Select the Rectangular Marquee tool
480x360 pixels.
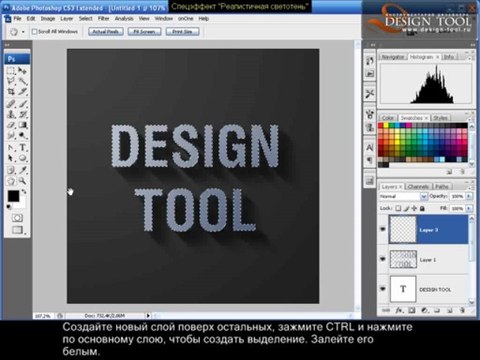[11, 71]
